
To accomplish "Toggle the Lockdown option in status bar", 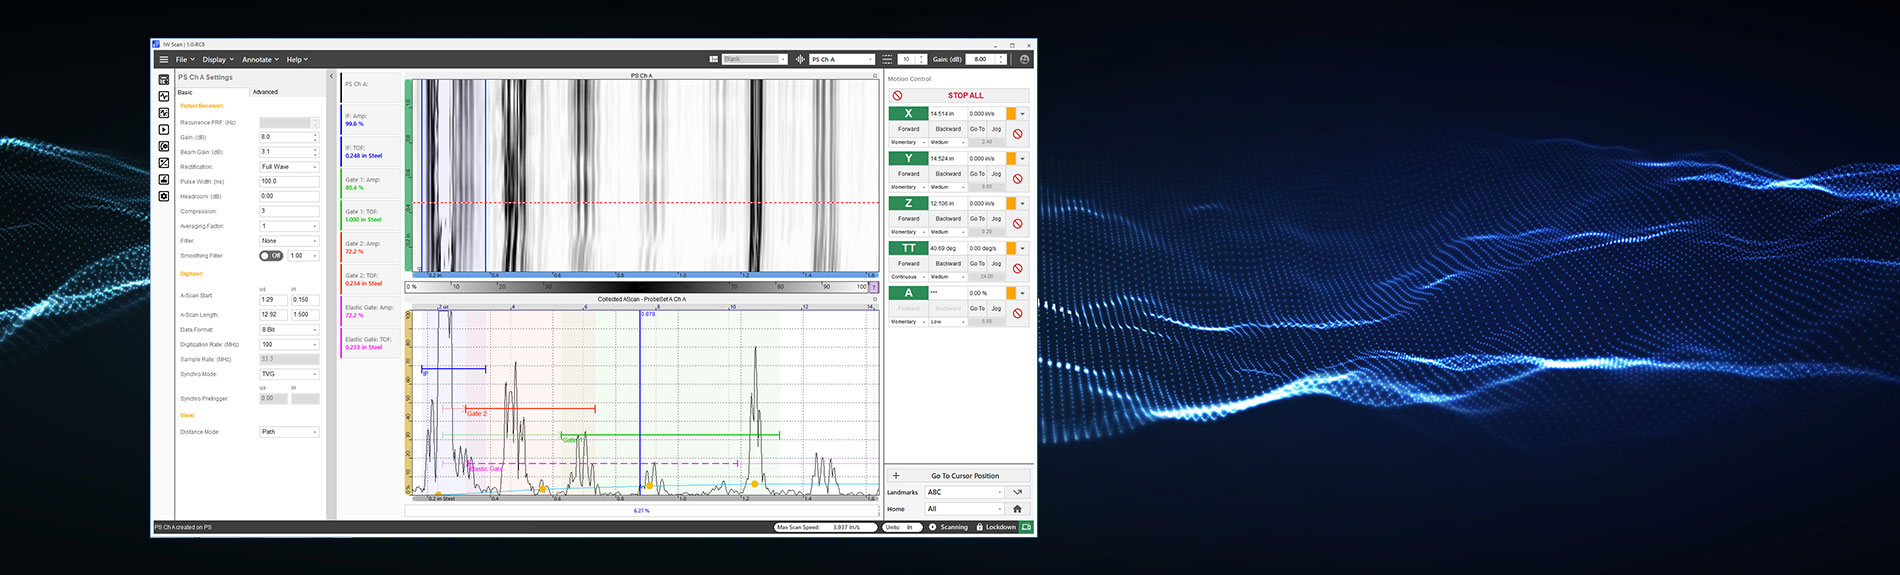I will coord(995,527).
